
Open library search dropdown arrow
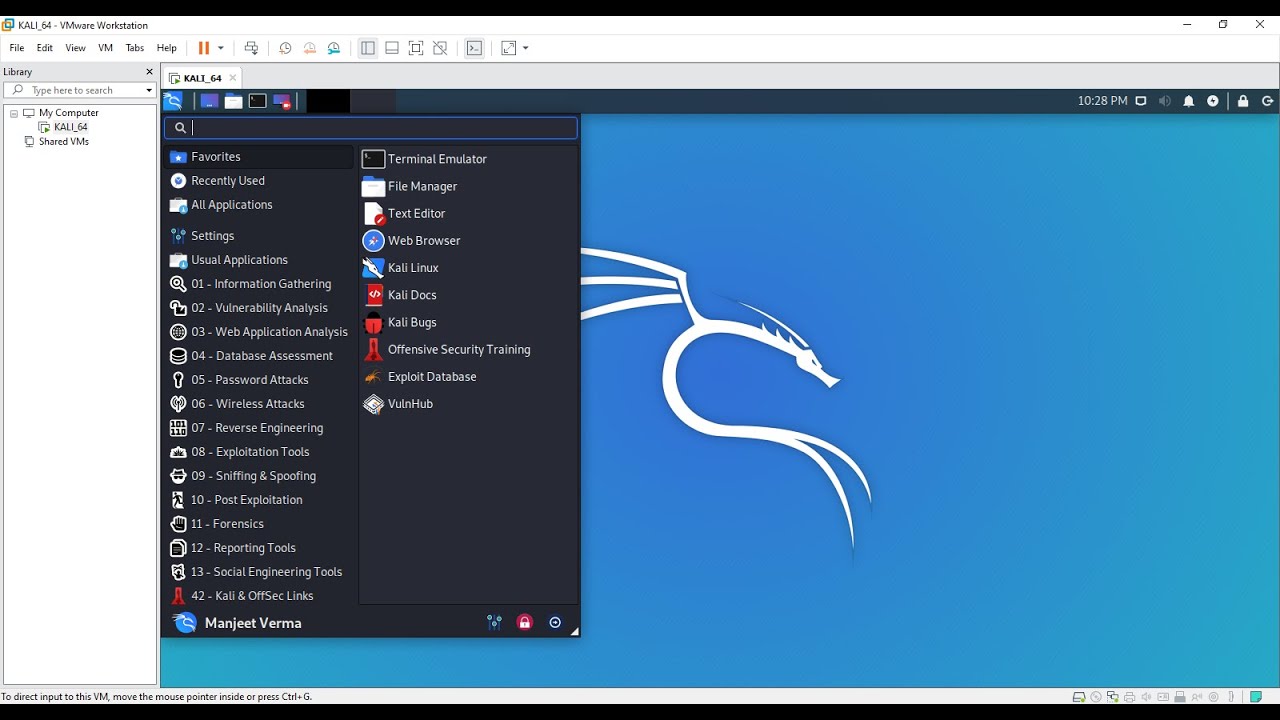(149, 90)
